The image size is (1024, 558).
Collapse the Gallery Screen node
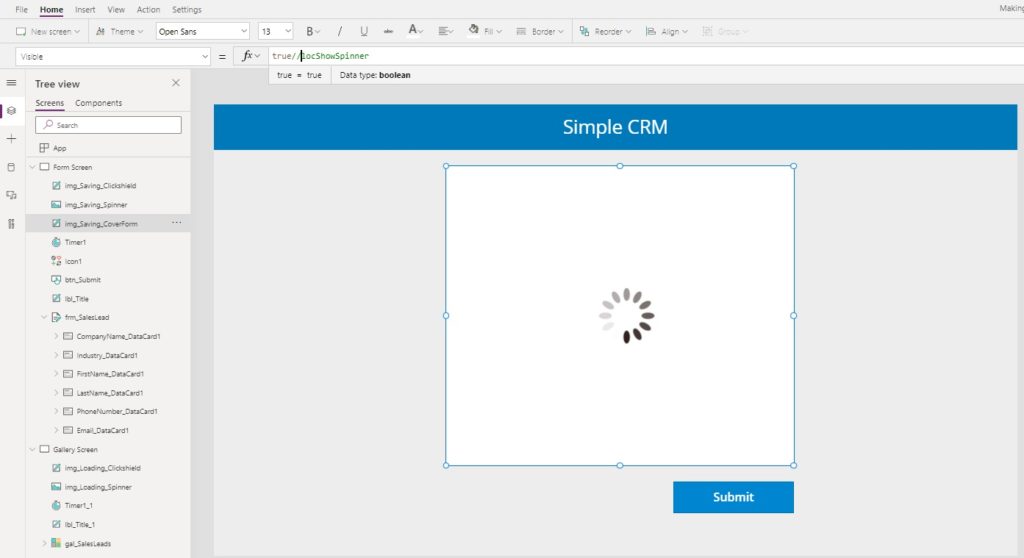[32, 450]
